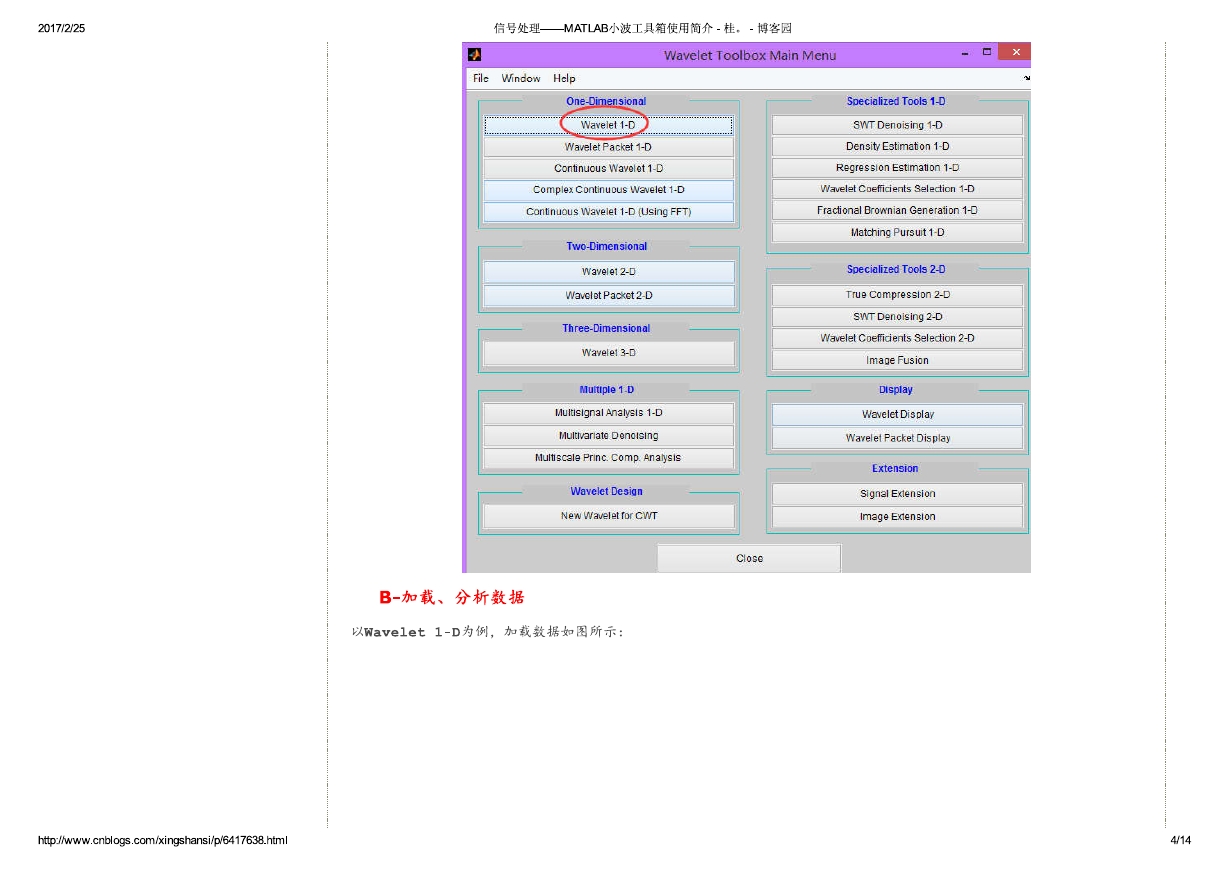
Task: Close the Wavelet Toolbox Main Menu window
Action: (x=1014, y=52)
